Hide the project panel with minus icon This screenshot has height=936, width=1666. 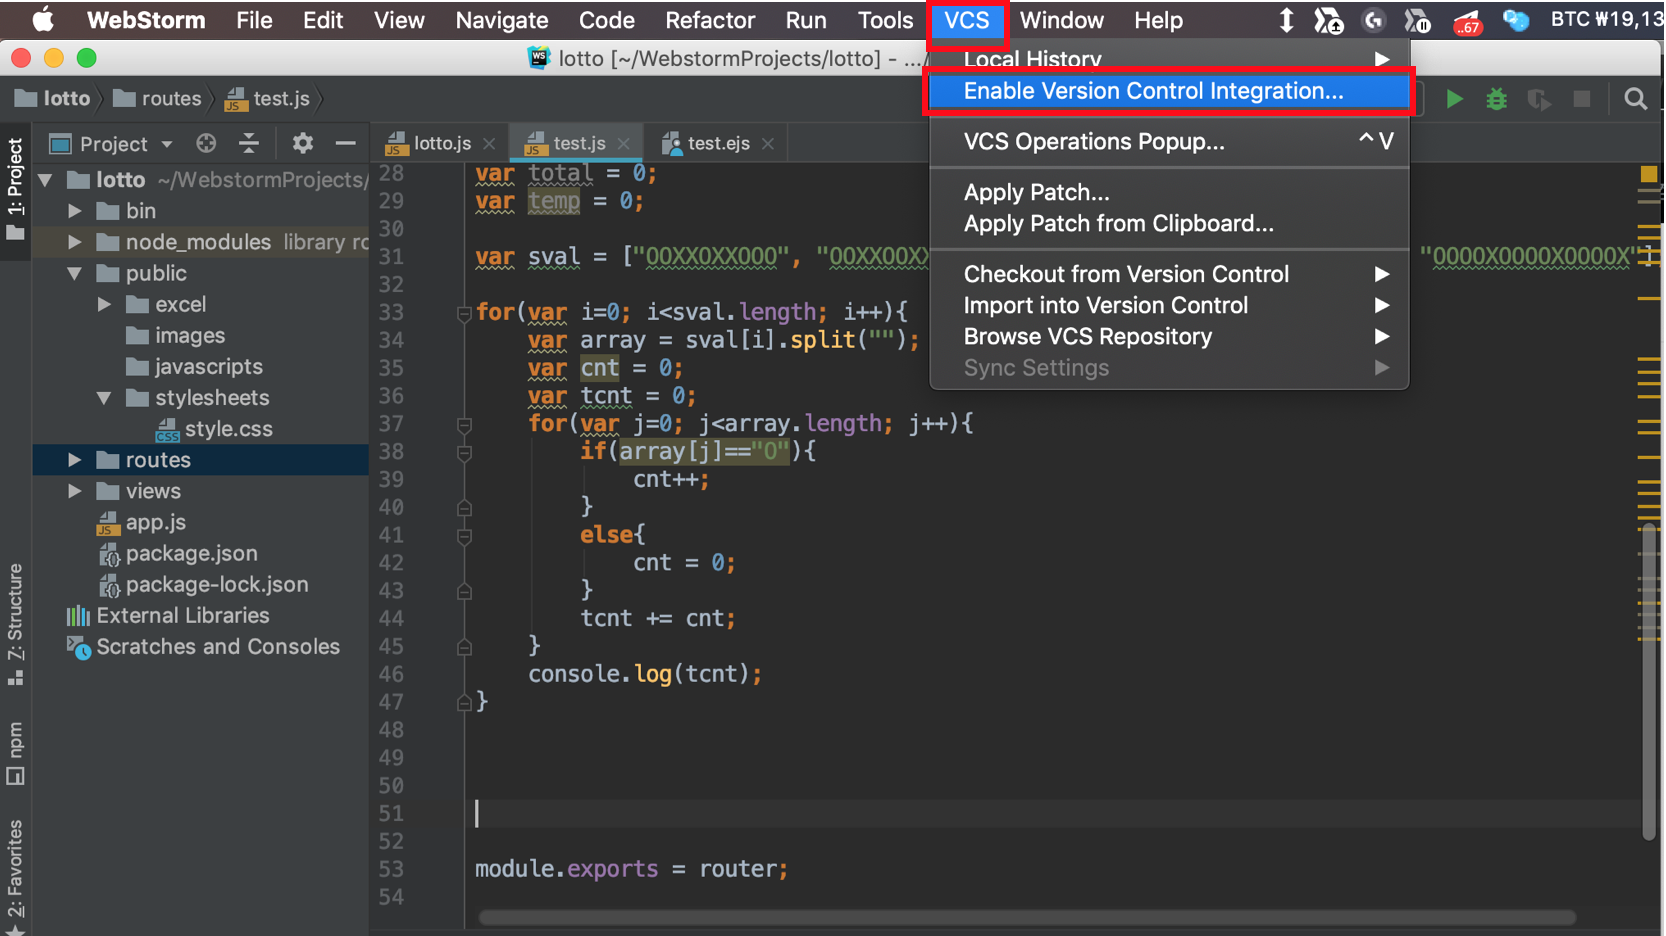point(346,143)
